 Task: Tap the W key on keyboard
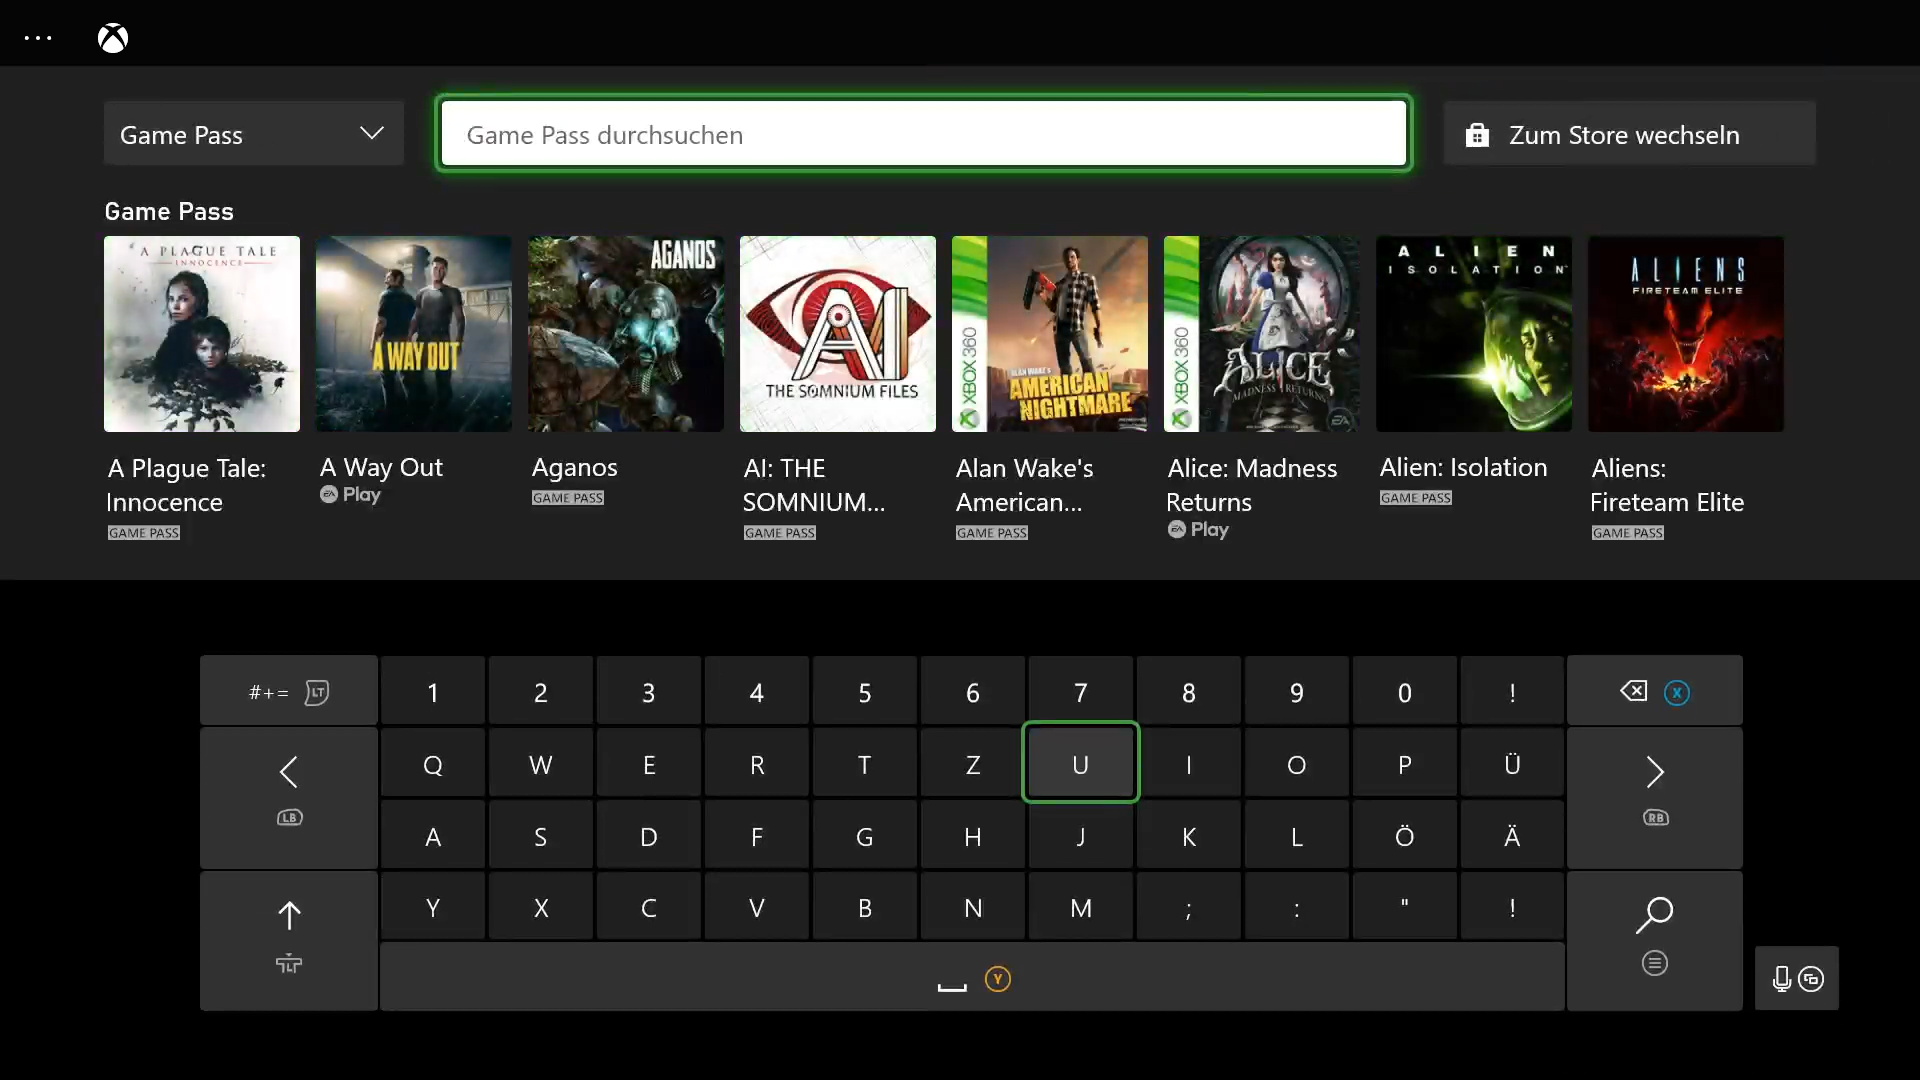(541, 764)
